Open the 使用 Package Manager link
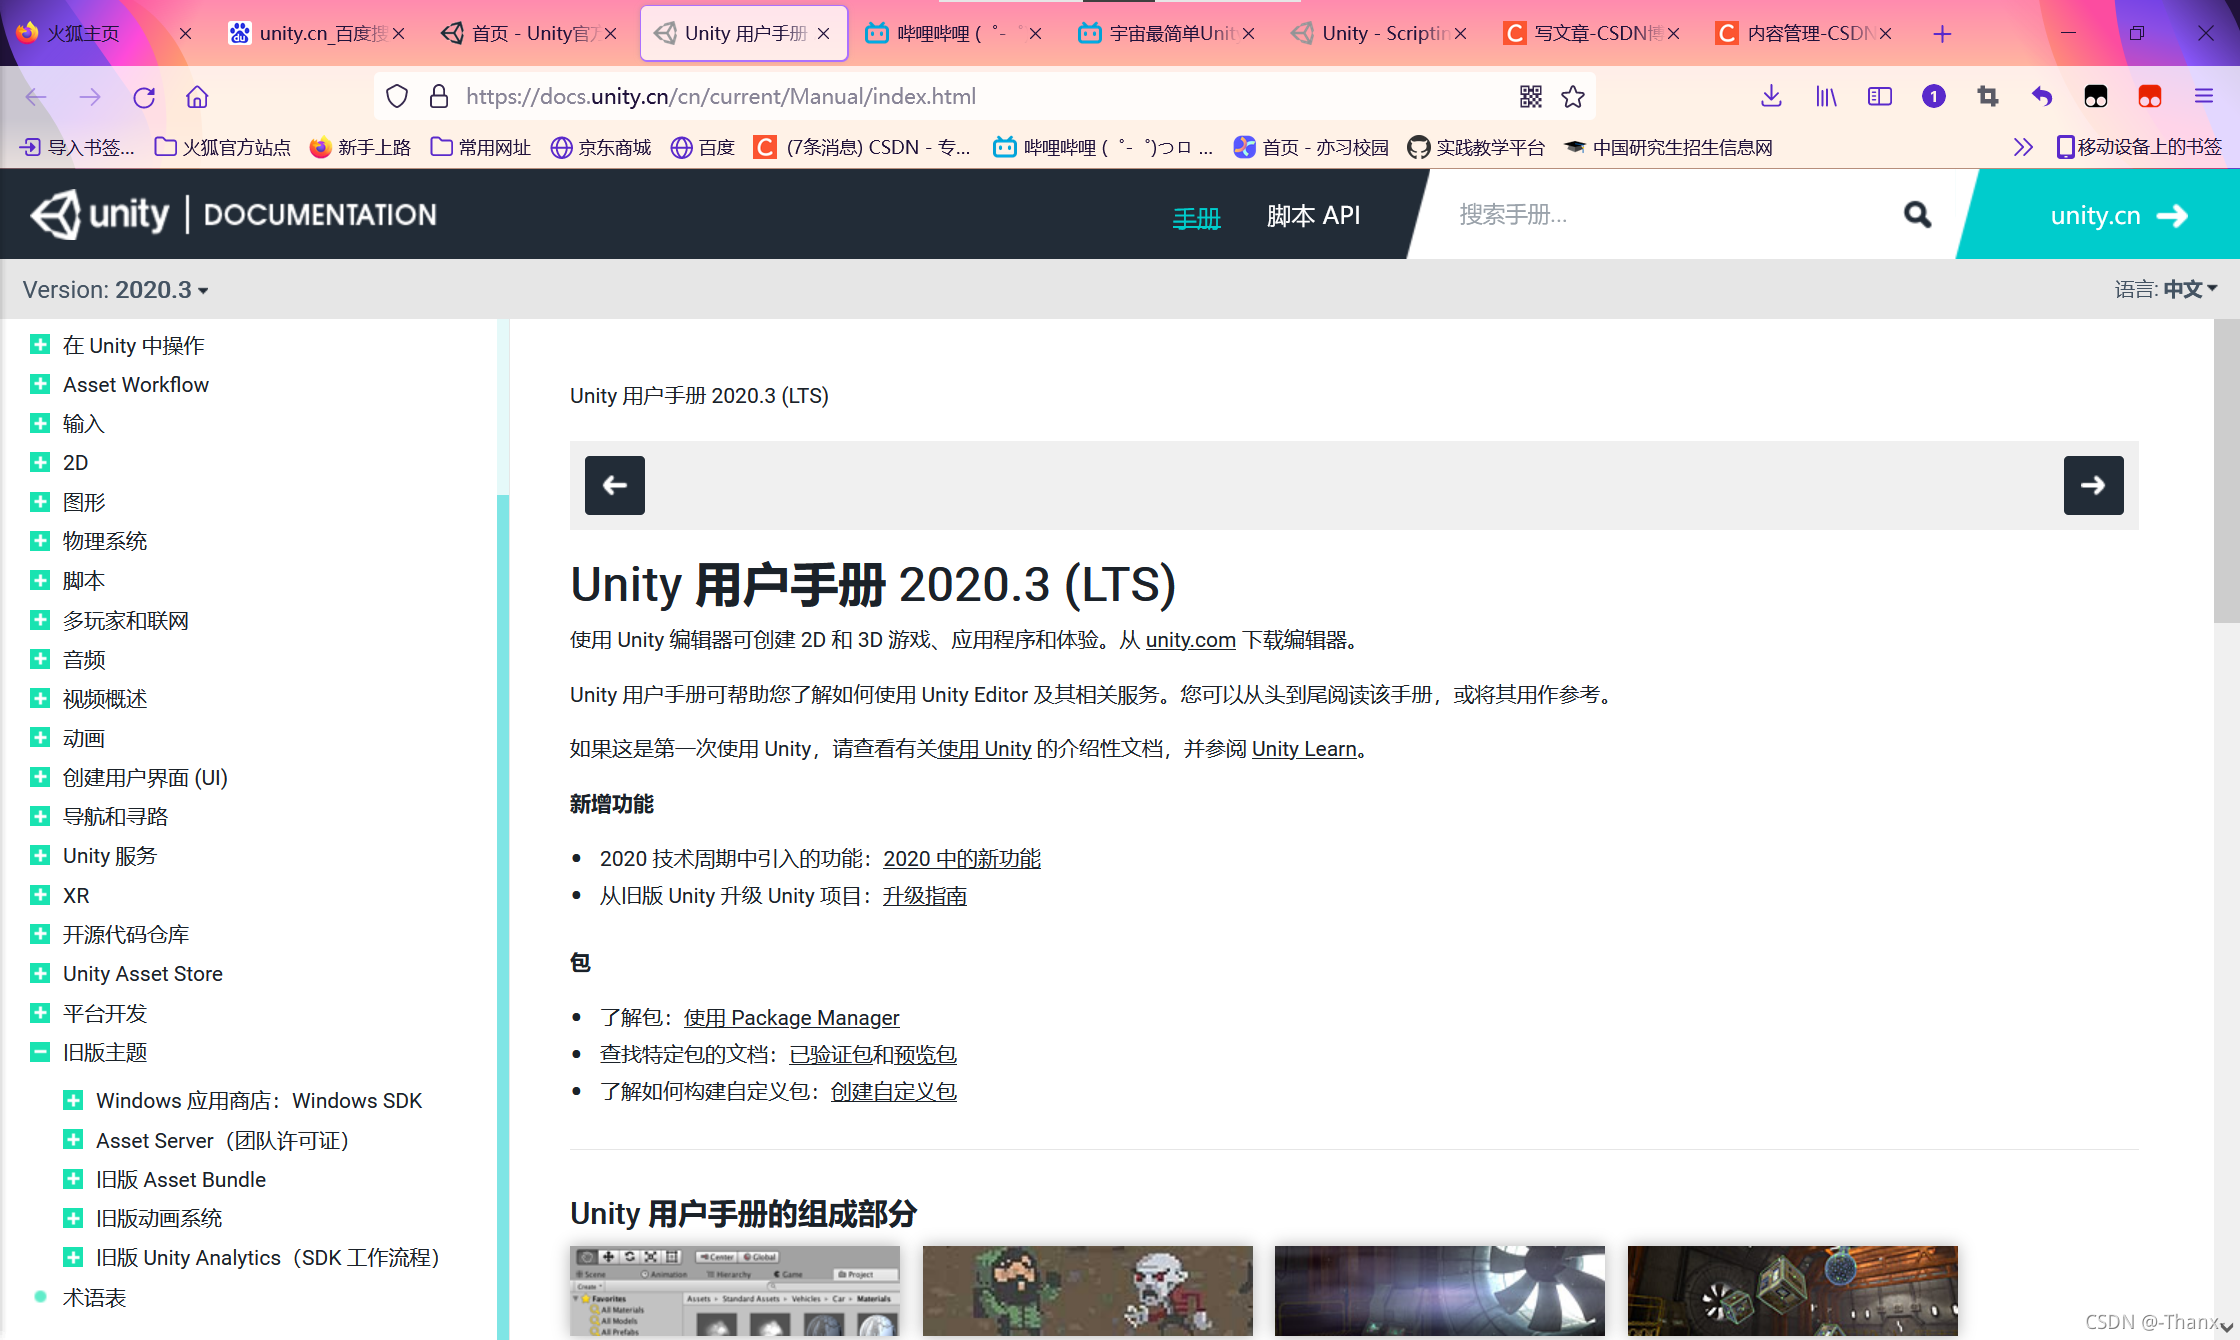 click(792, 1018)
